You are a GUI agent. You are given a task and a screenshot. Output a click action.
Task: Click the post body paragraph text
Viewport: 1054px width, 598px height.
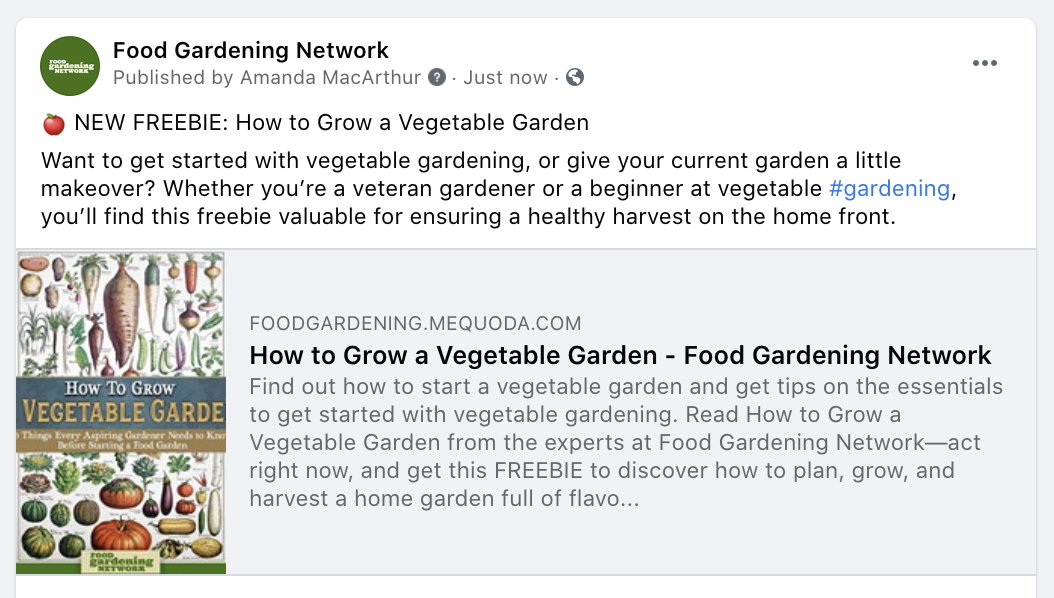click(x=499, y=189)
